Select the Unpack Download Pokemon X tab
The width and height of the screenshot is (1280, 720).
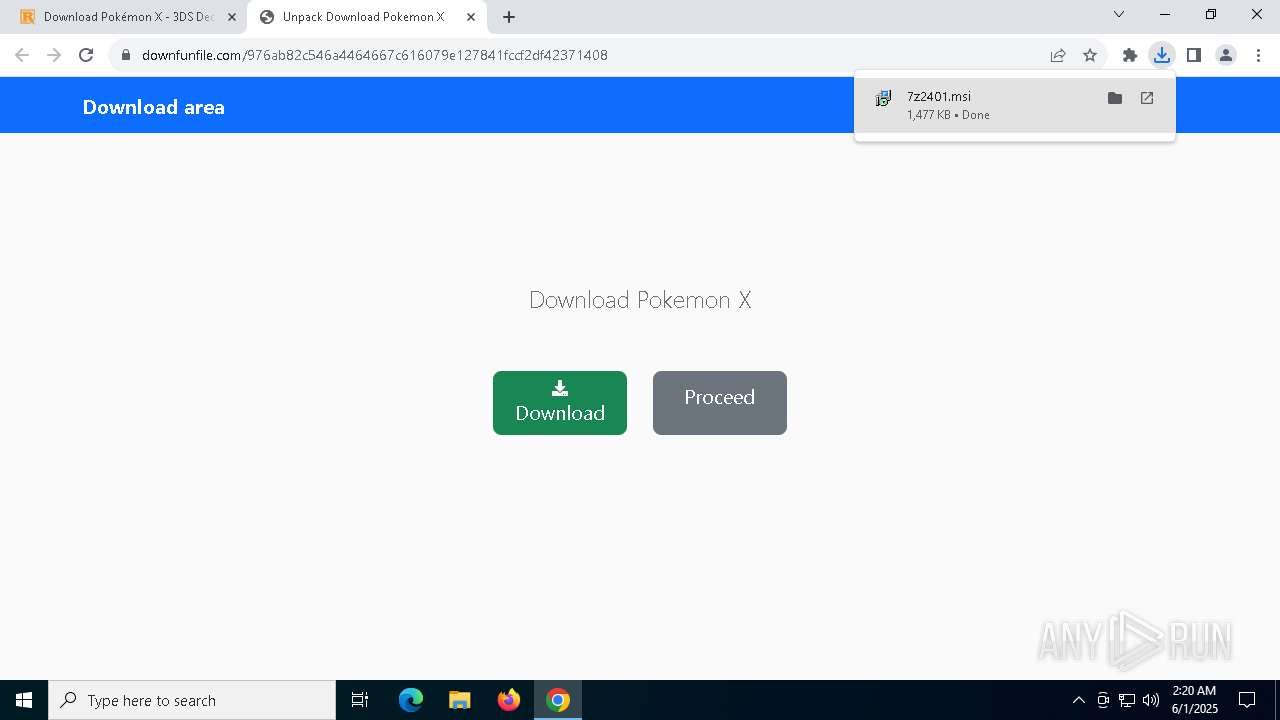(x=363, y=17)
